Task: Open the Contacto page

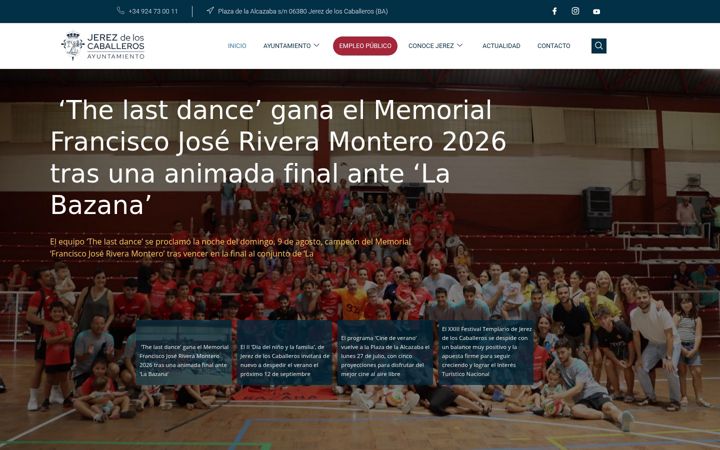Action: pos(554,46)
